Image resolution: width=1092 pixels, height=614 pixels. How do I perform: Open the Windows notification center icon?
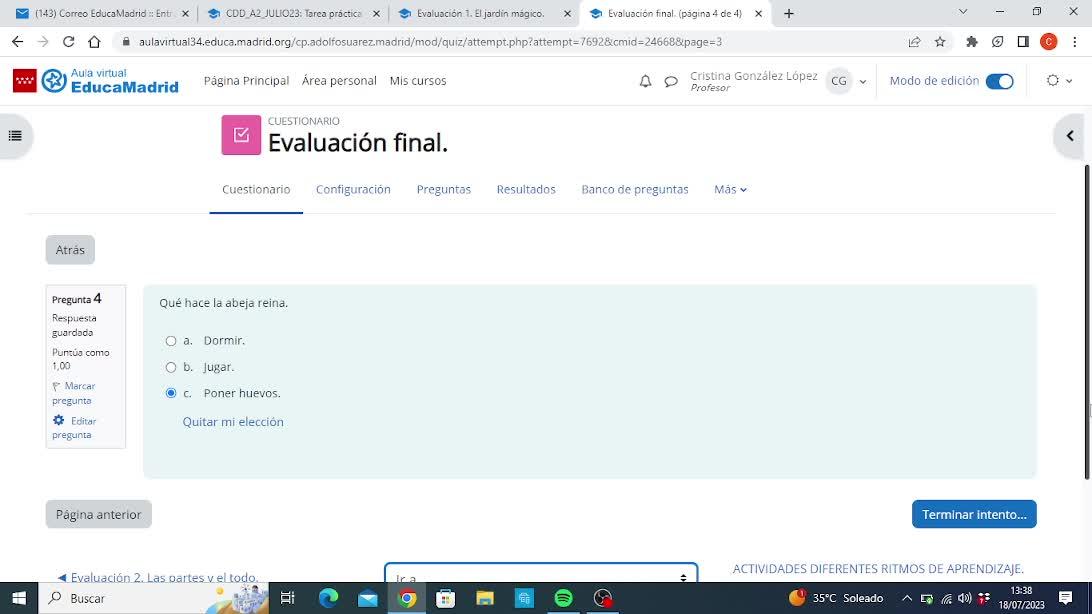coord(1066,598)
